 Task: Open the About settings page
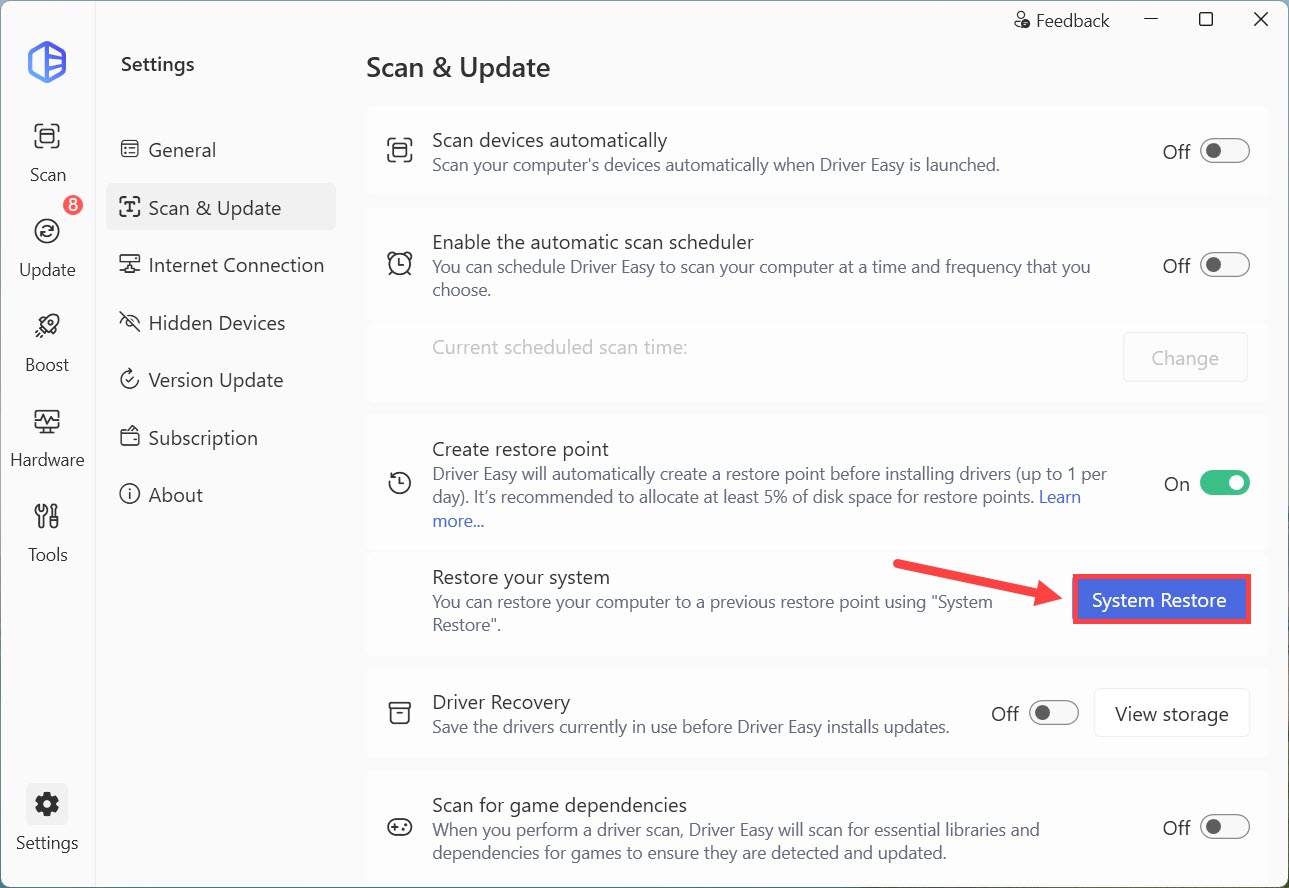point(220,495)
